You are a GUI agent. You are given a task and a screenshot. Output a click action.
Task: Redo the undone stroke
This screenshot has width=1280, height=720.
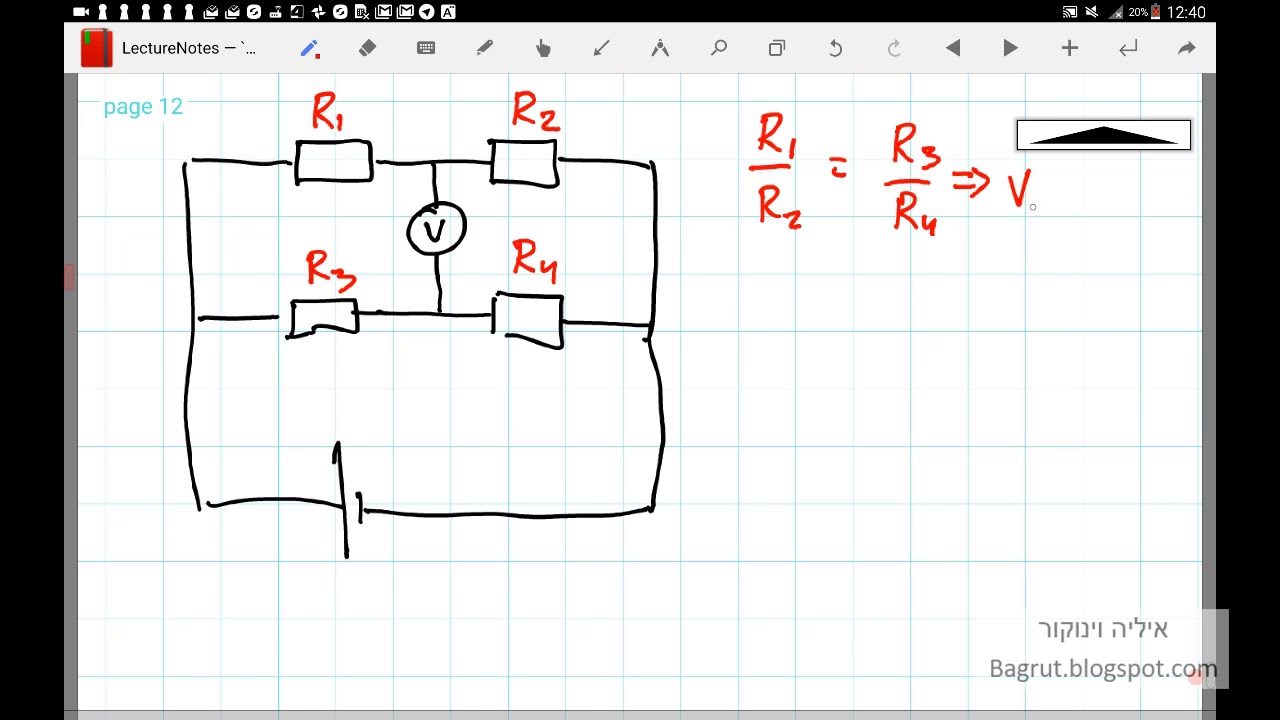pos(894,48)
